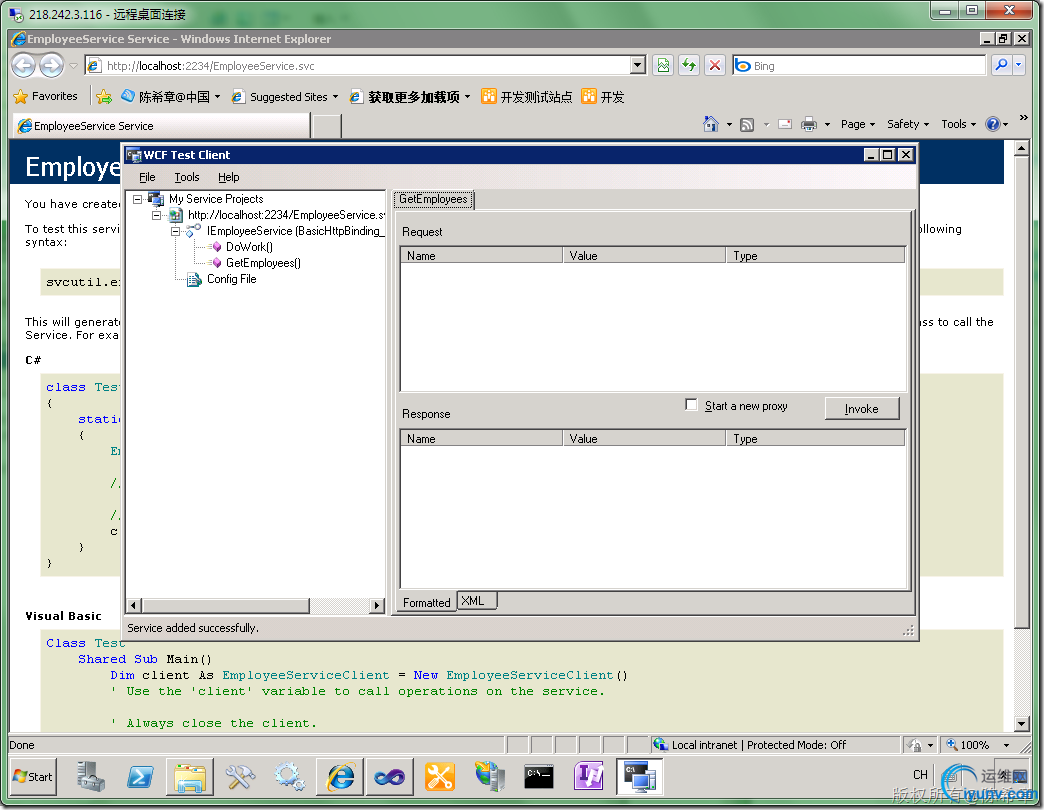1044x810 pixels.
Task: Open the WCF Test Client Tools menu
Action: click(186, 178)
